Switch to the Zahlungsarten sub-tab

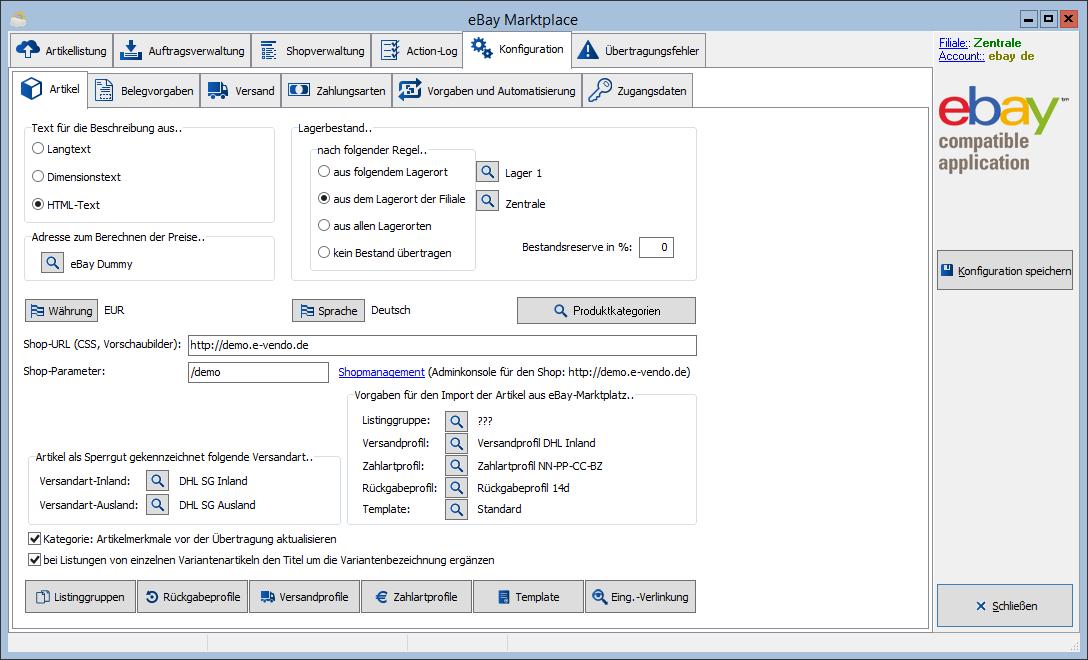(337, 90)
